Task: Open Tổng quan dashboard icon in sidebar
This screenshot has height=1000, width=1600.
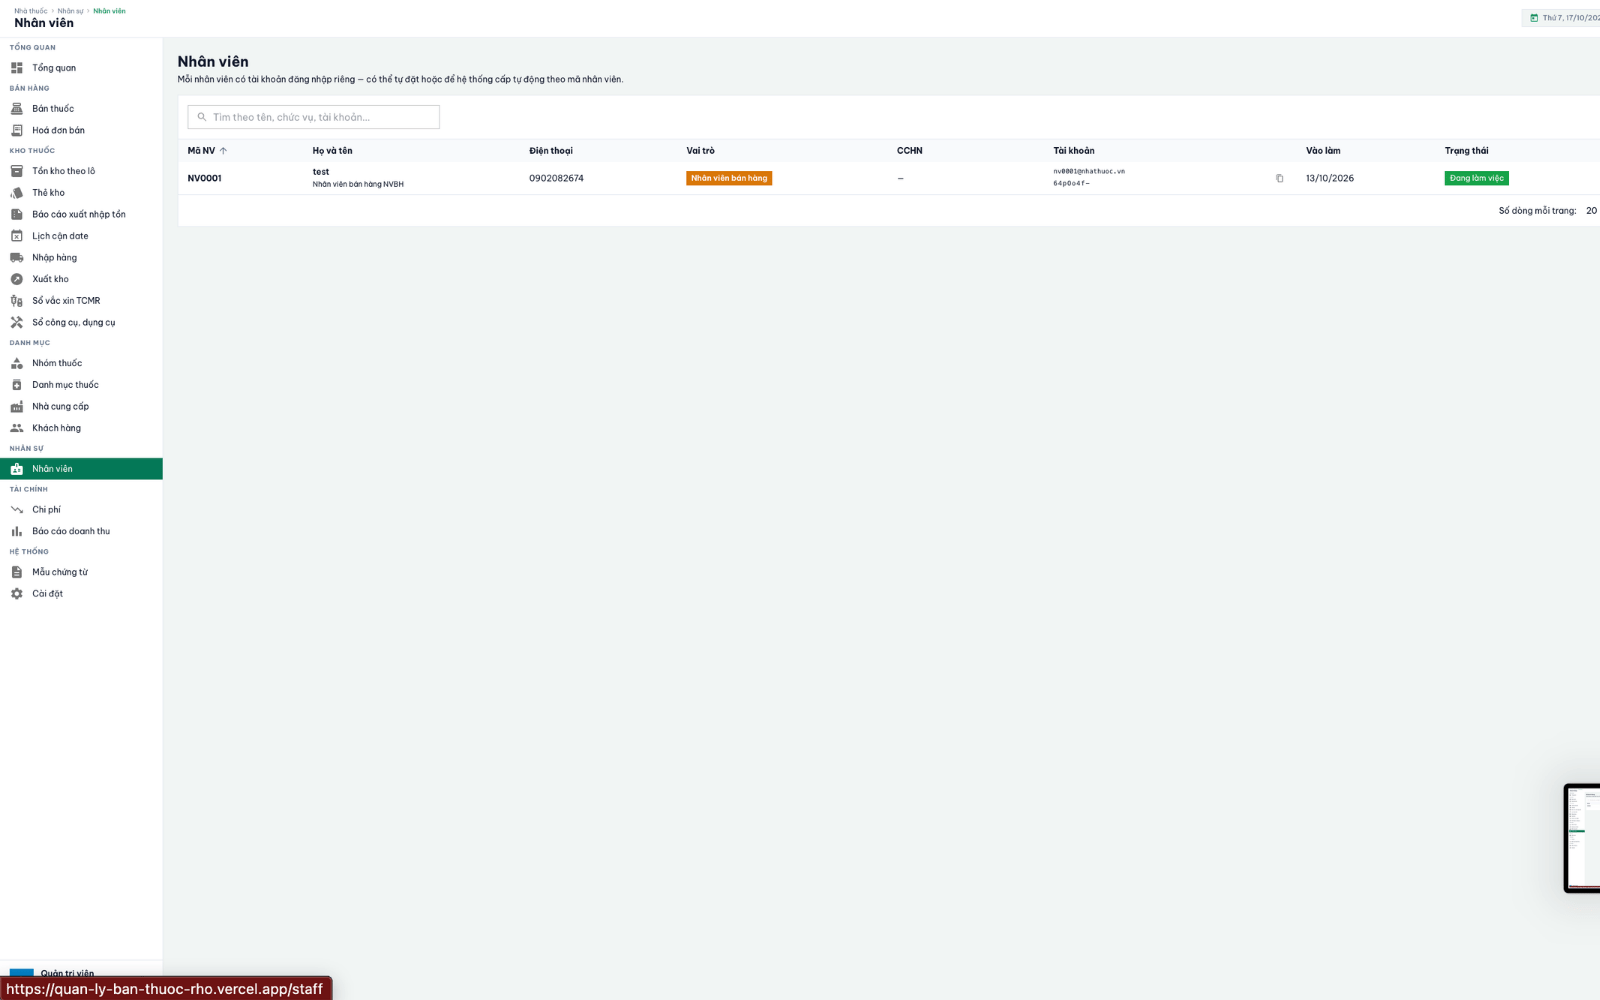Action: click(x=17, y=68)
